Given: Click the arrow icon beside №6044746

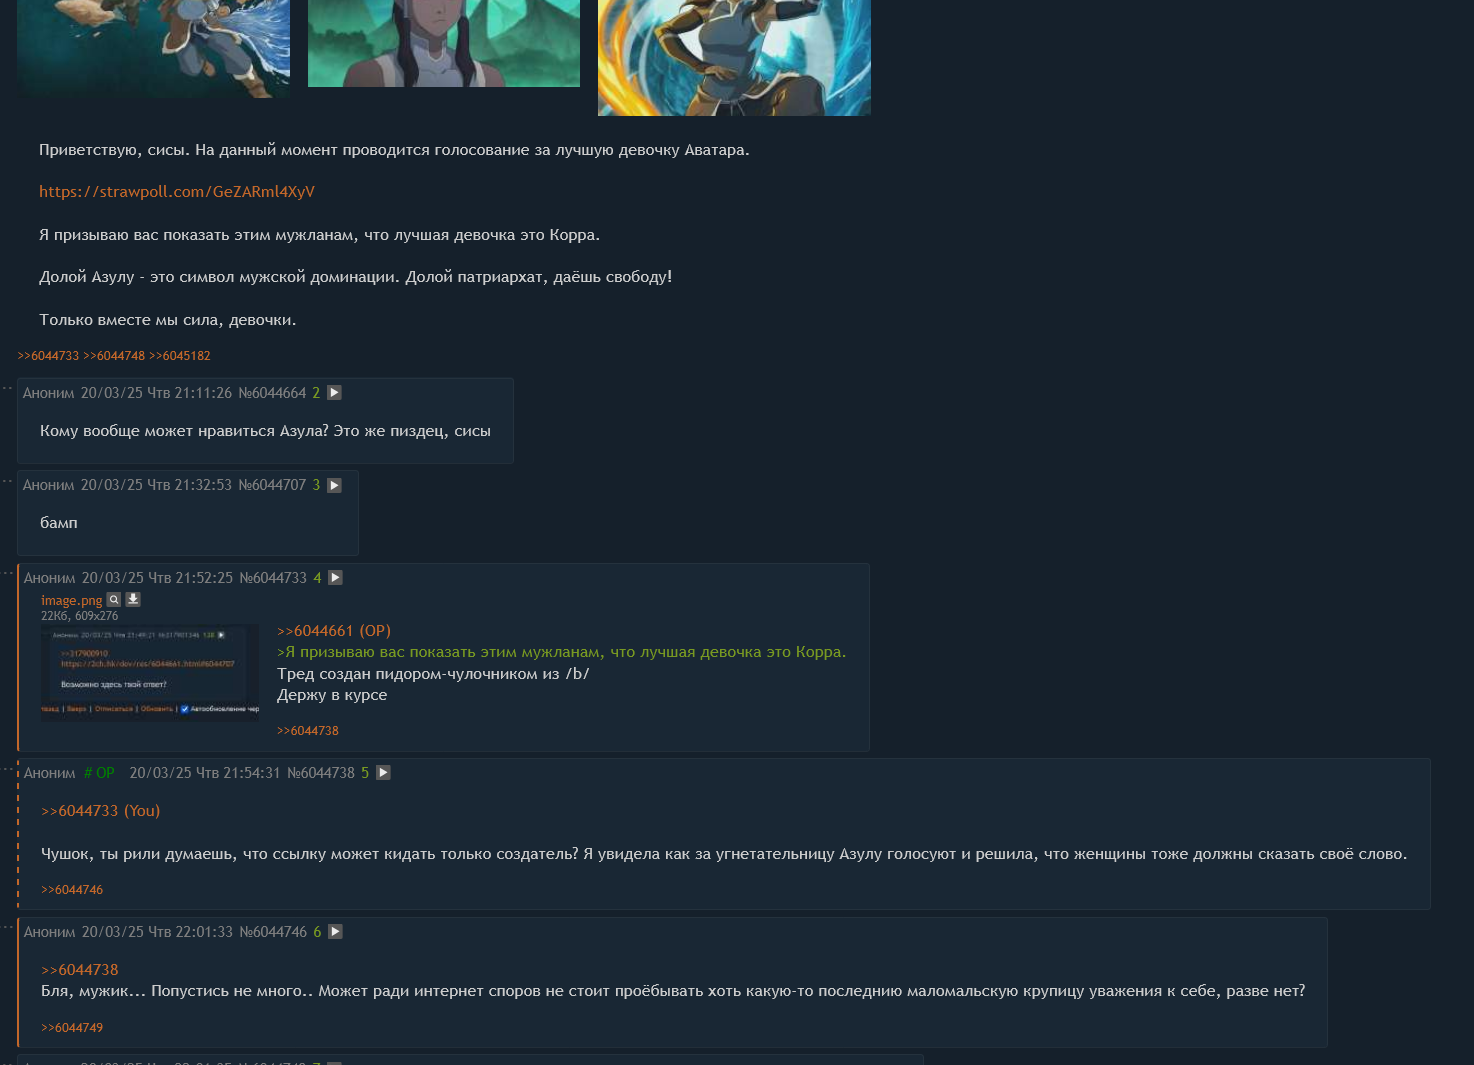Looking at the screenshot, I should click(335, 932).
